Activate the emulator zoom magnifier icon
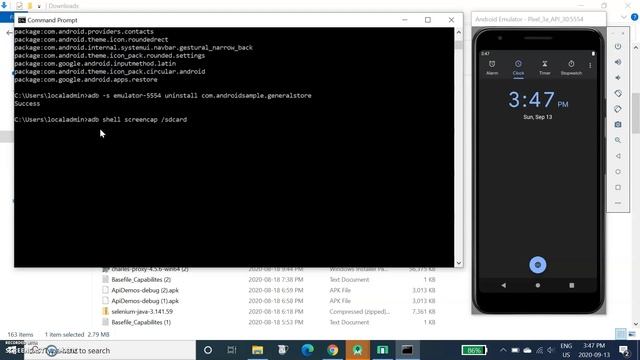Screen dimensions: 640x360 [618, 140]
